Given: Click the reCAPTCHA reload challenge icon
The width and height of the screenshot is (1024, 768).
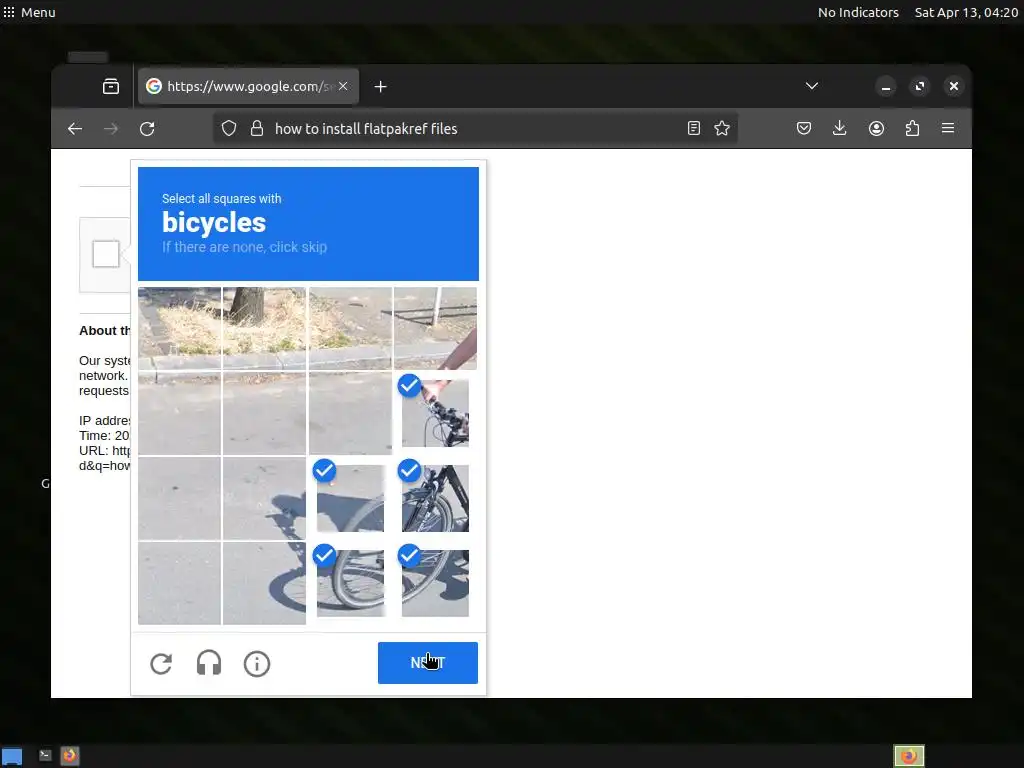Looking at the screenshot, I should [x=161, y=664].
